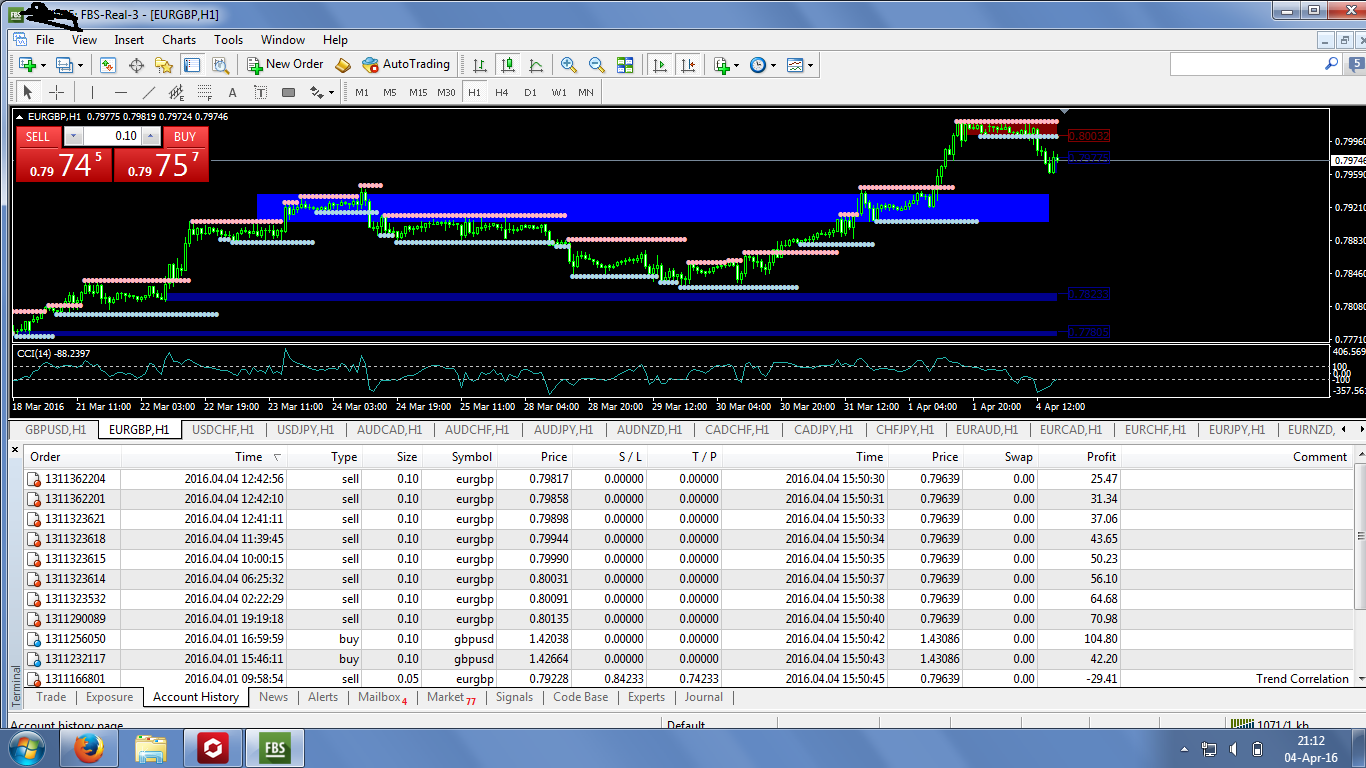Click the red app icon in the taskbar
This screenshot has width=1366, height=768.
point(213,748)
